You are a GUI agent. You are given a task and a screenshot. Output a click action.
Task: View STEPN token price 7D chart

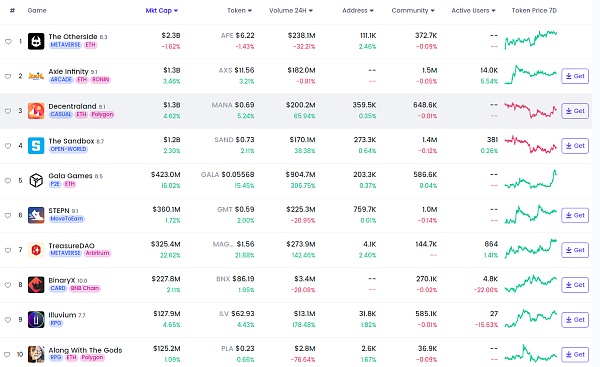(531, 215)
